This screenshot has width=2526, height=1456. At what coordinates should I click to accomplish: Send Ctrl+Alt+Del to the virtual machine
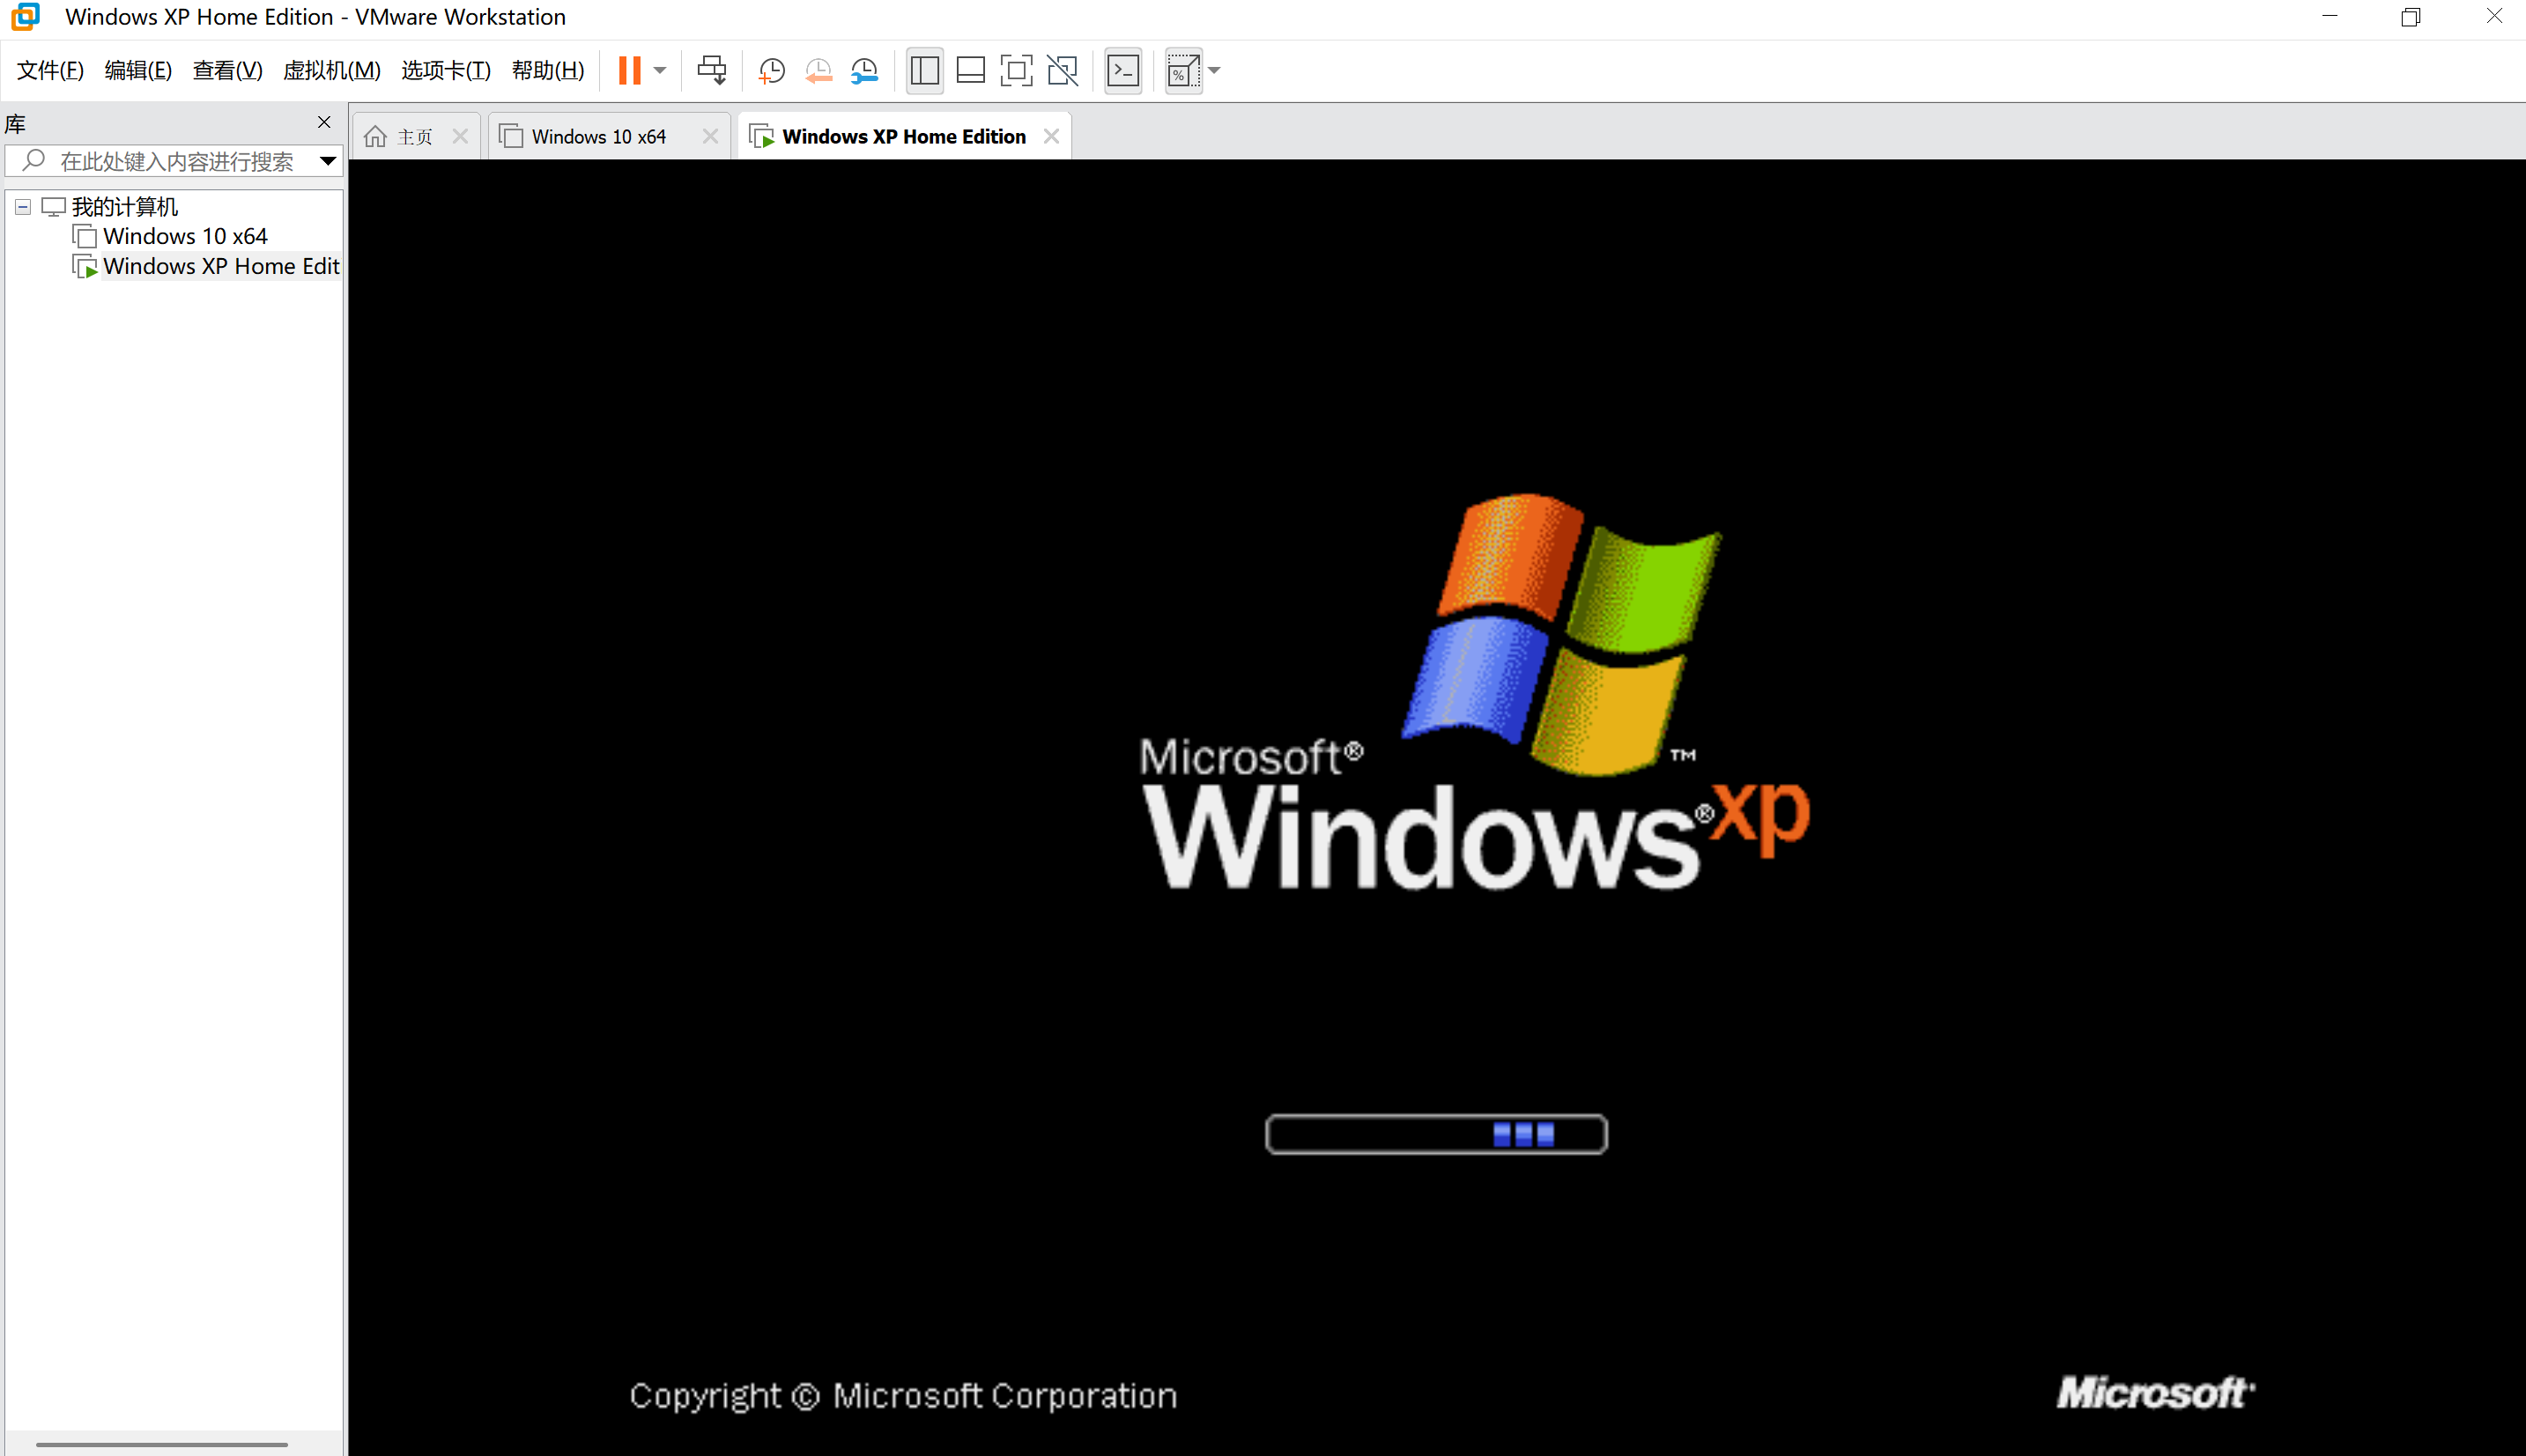[712, 70]
